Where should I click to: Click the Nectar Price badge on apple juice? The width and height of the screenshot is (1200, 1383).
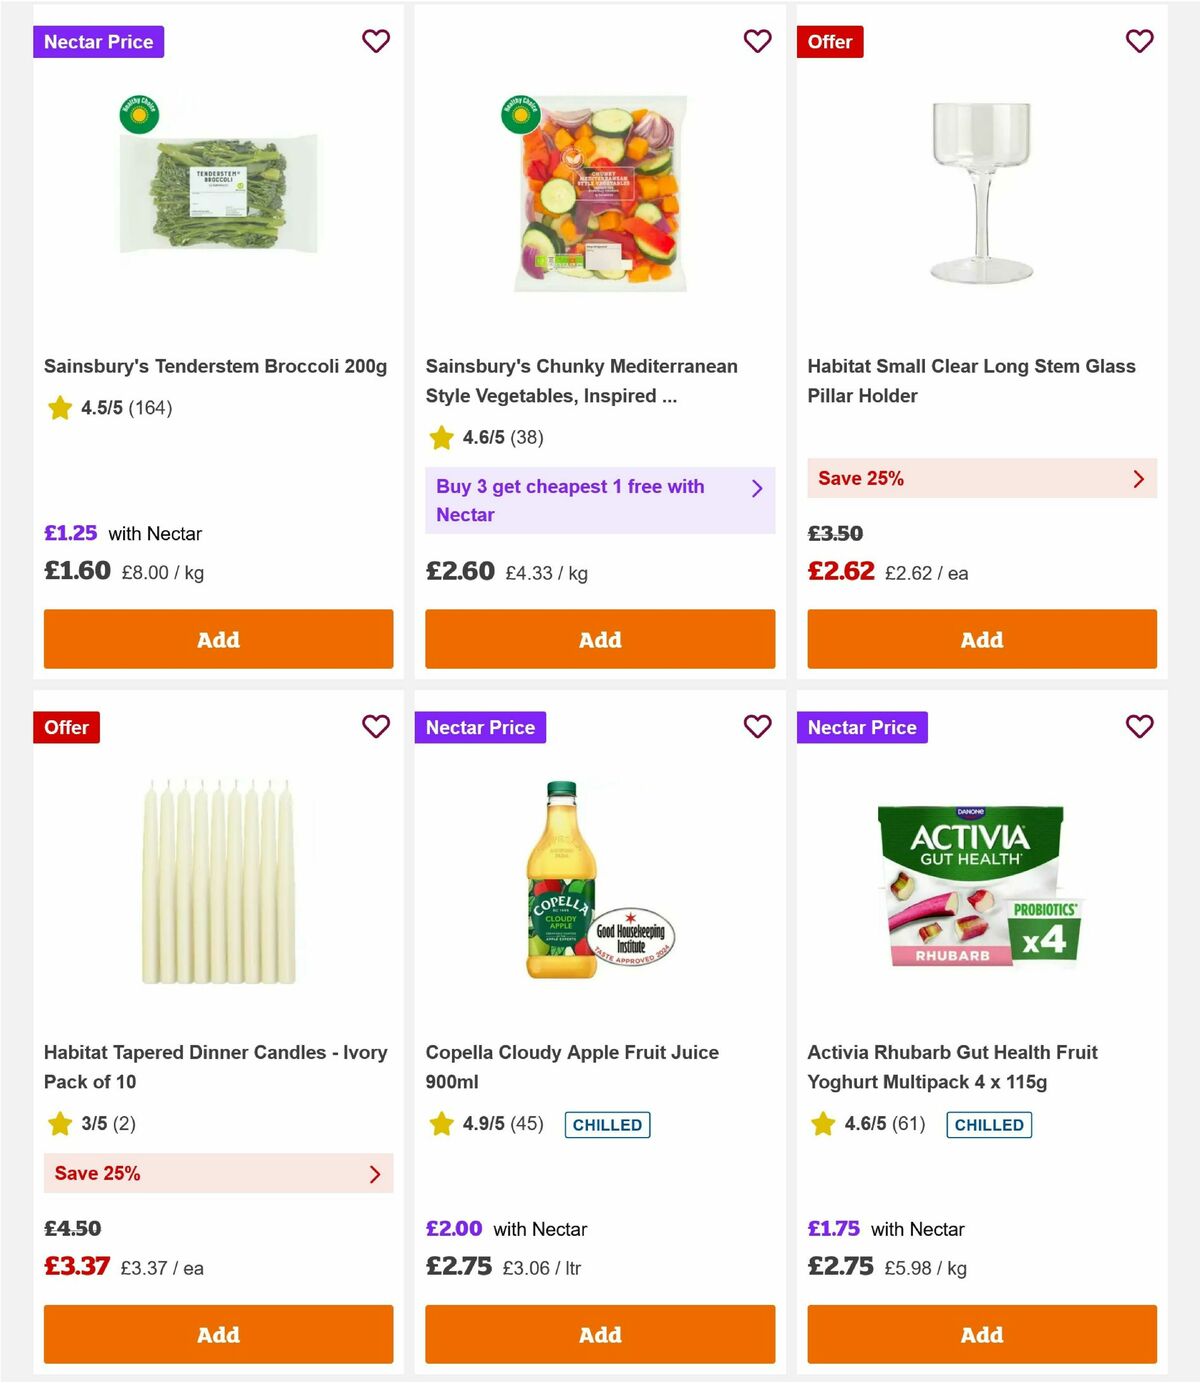(481, 727)
